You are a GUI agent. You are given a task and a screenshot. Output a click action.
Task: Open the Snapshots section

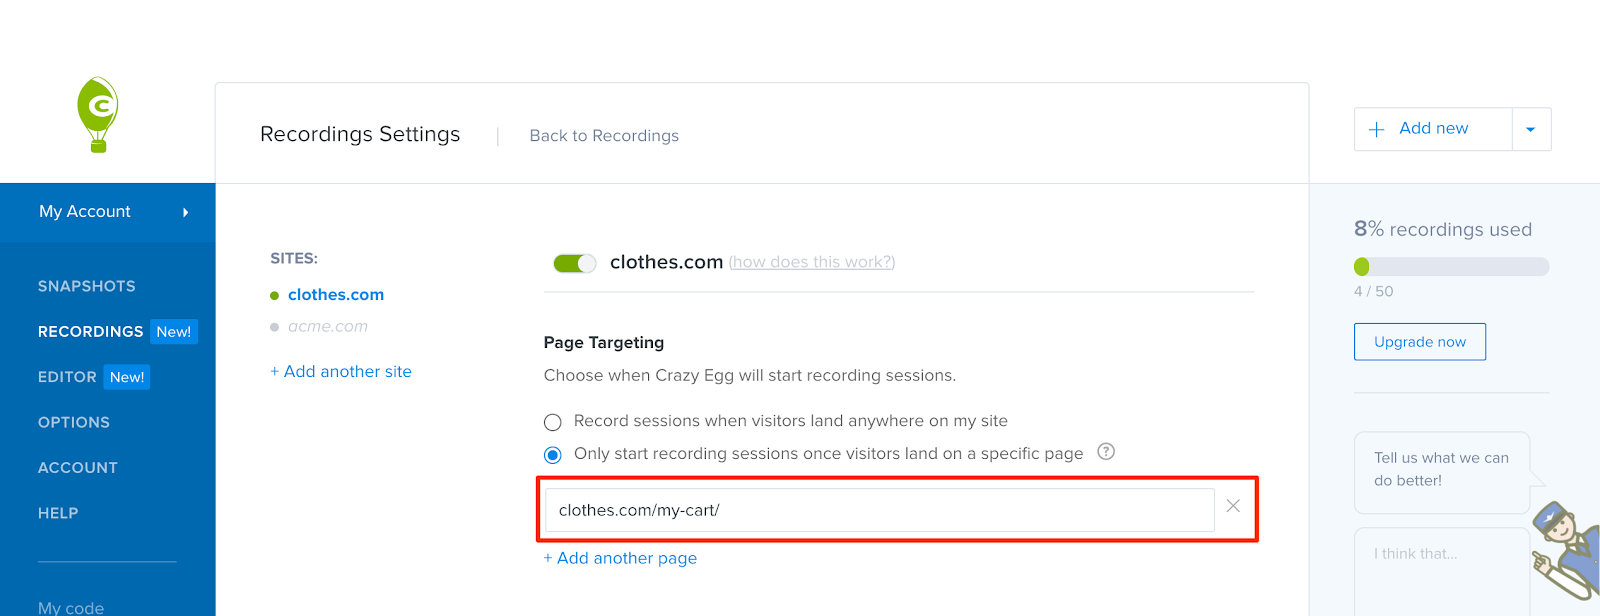coord(87,286)
